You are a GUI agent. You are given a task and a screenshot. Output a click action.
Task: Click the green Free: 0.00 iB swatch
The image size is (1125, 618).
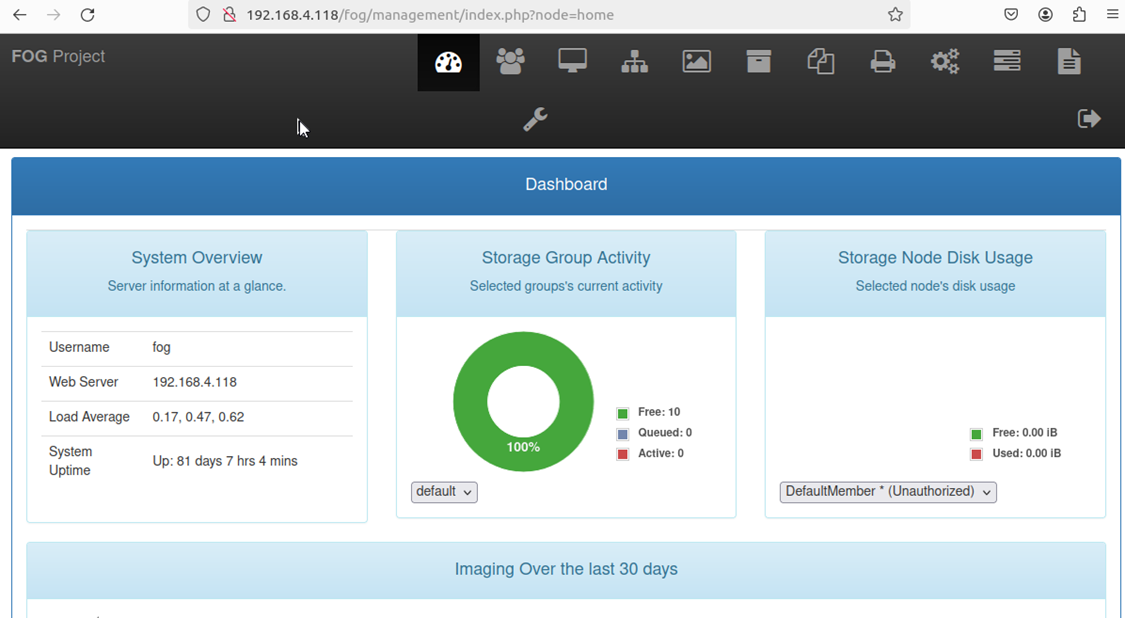tap(976, 434)
